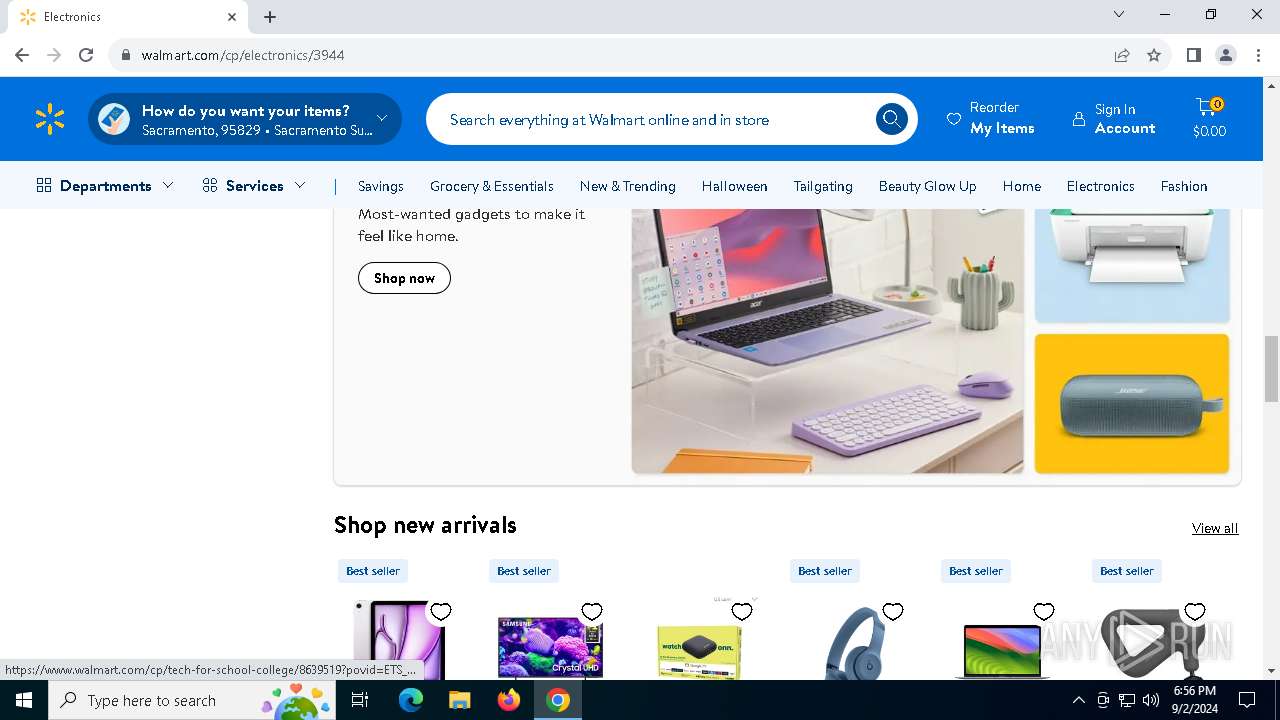Open Chrome three-dot menu
This screenshot has height=720, width=1280.
pos(1257,55)
